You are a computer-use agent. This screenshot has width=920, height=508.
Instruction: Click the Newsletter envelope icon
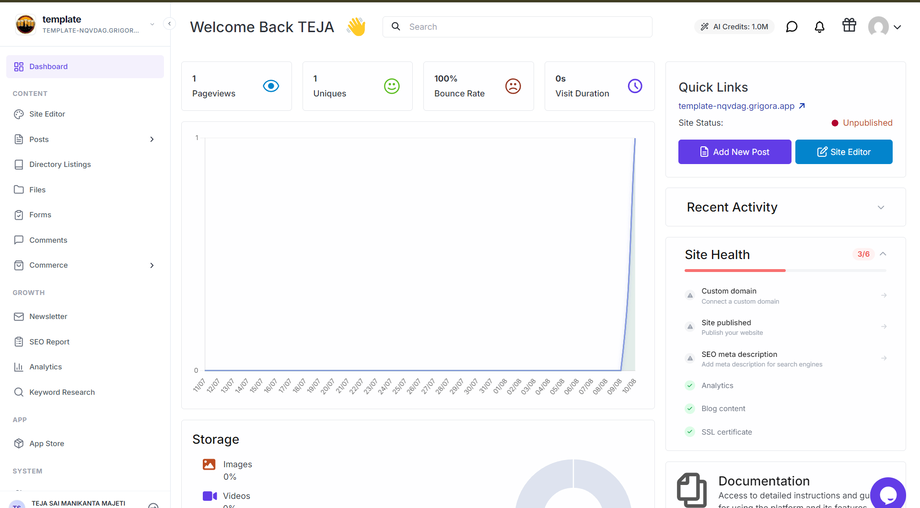coord(19,316)
